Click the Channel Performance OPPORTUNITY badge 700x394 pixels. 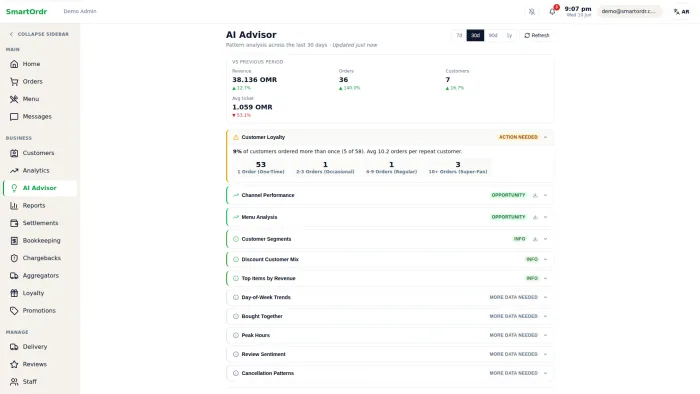pos(508,195)
